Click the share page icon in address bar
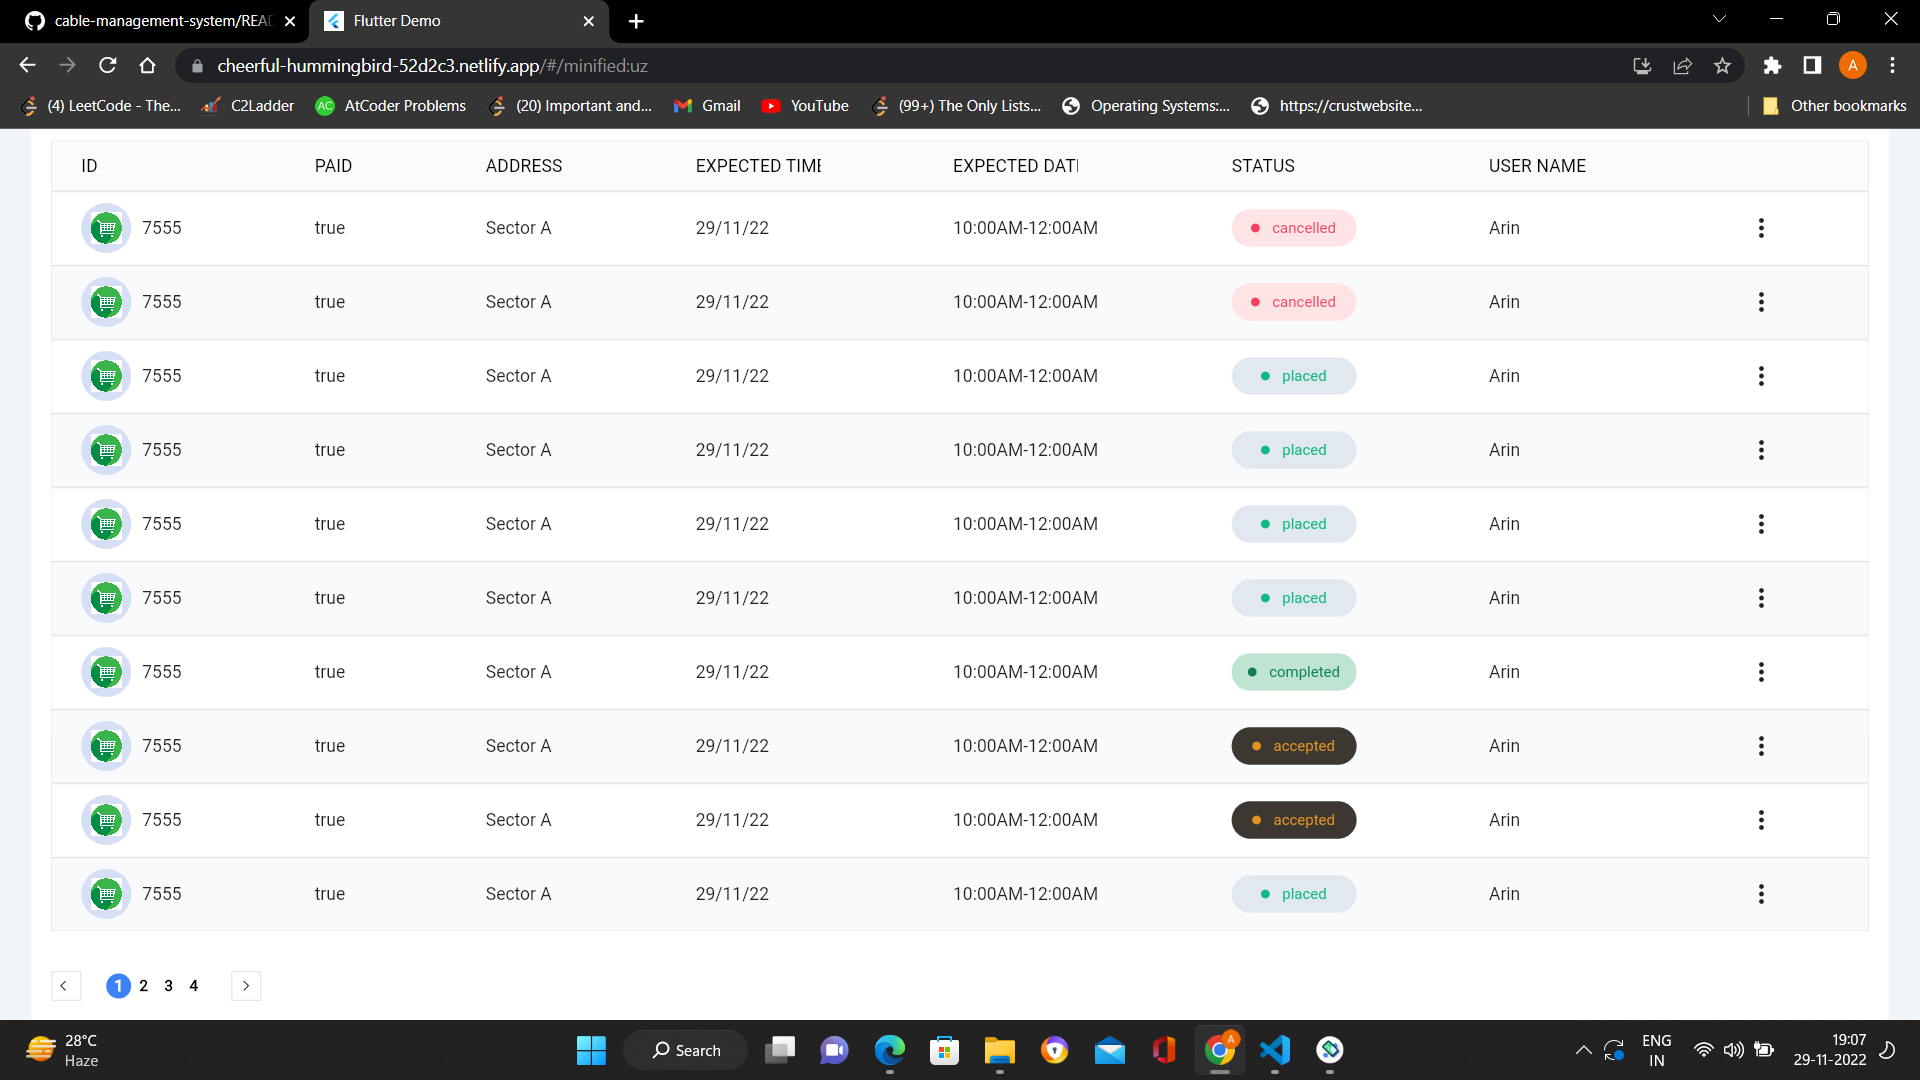Viewport: 1920px width, 1080px height. point(1682,66)
